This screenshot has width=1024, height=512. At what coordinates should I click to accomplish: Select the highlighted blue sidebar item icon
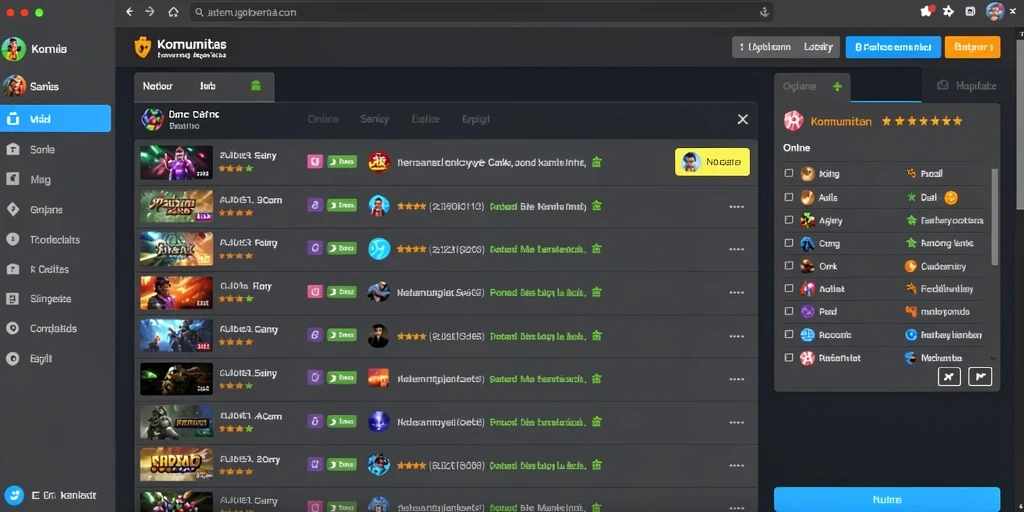click(13, 120)
